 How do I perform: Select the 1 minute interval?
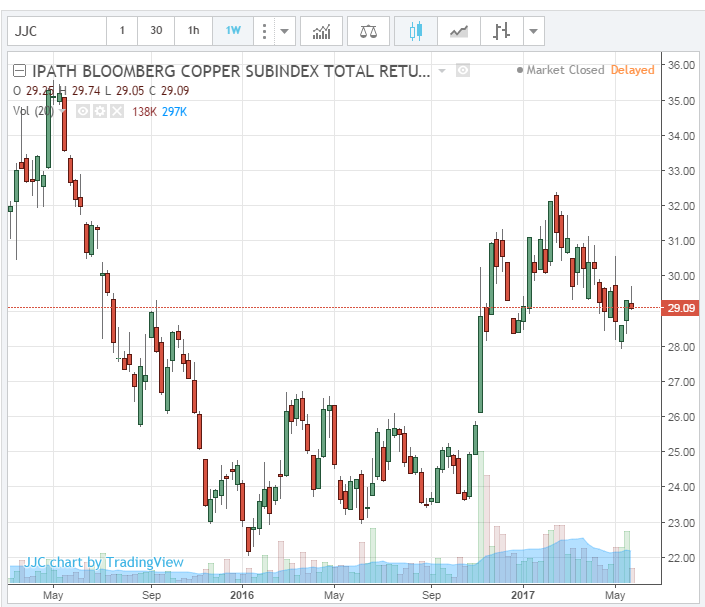tap(122, 31)
